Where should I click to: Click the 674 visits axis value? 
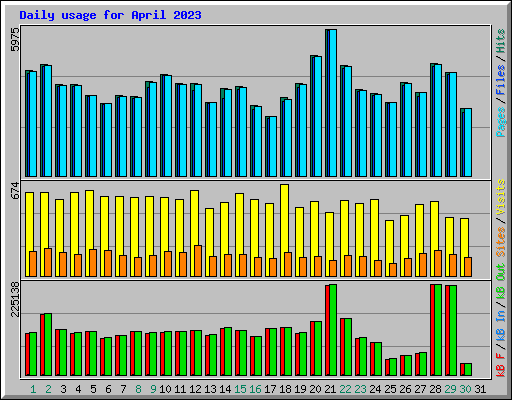[15, 191]
